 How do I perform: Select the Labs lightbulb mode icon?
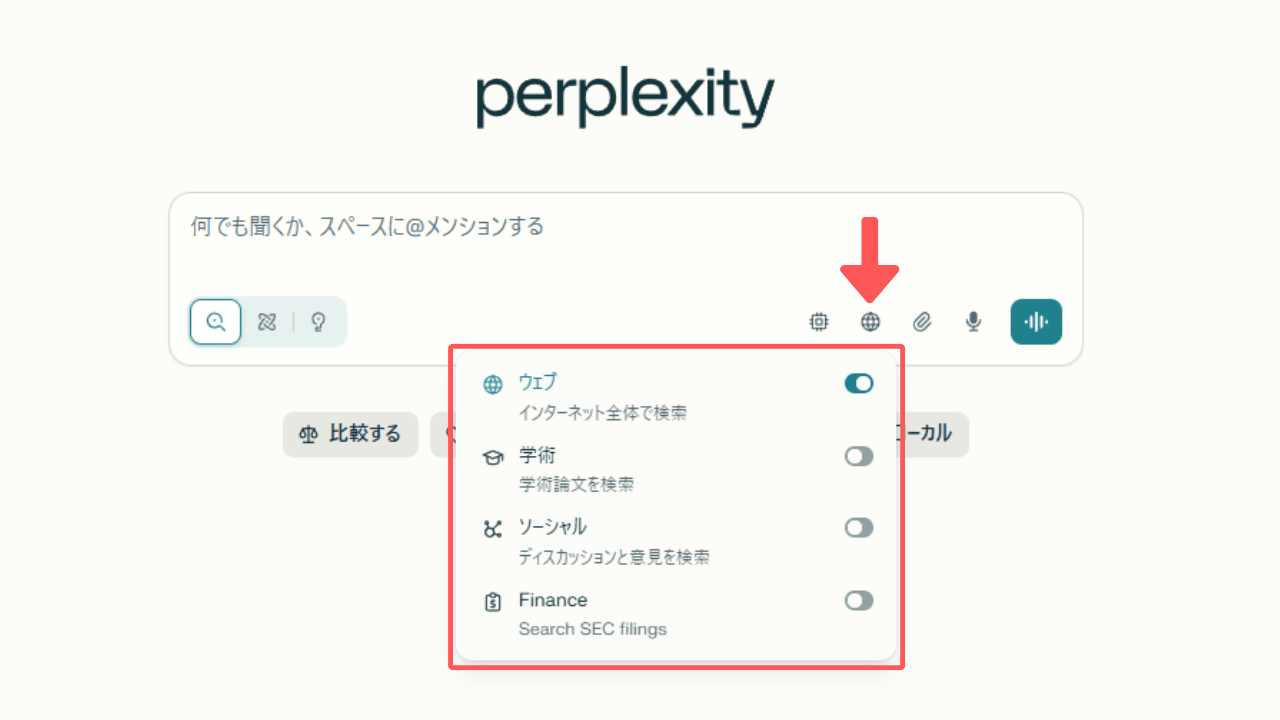318,322
